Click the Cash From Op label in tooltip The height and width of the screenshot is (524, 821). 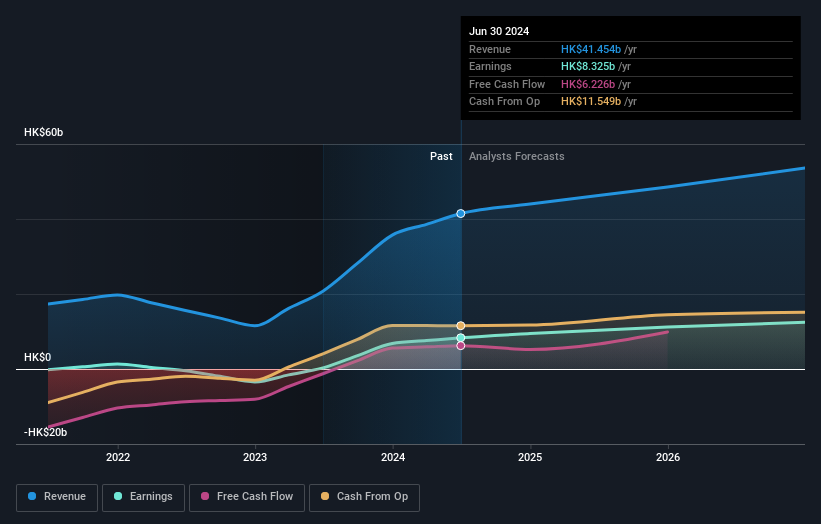tap(504, 102)
